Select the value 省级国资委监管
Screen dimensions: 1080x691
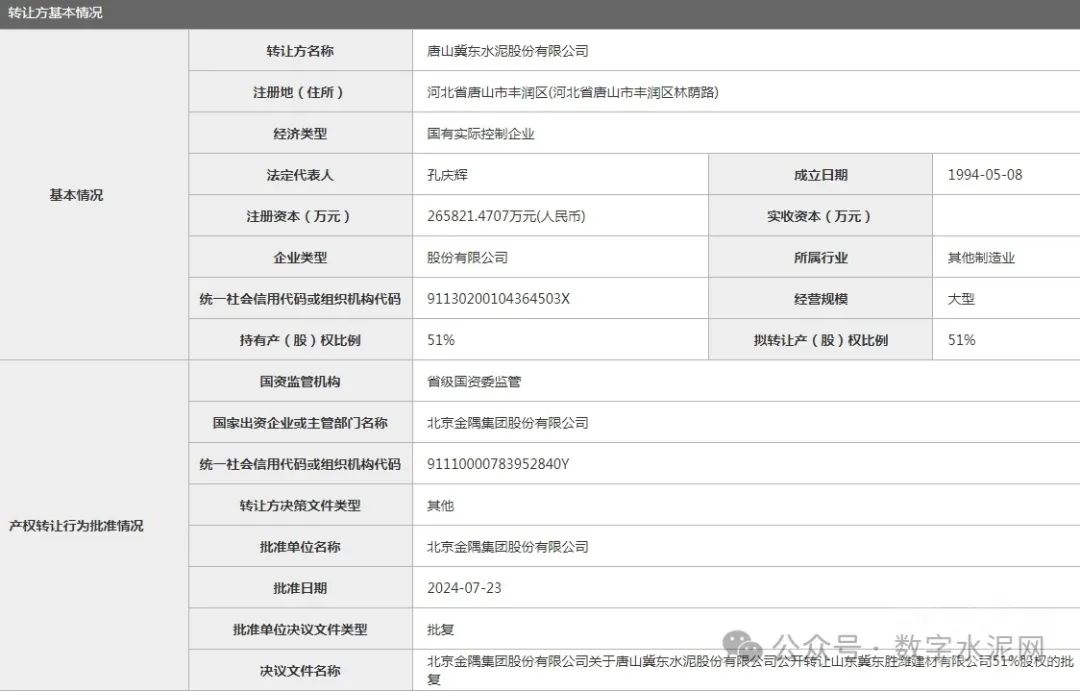coord(474,382)
